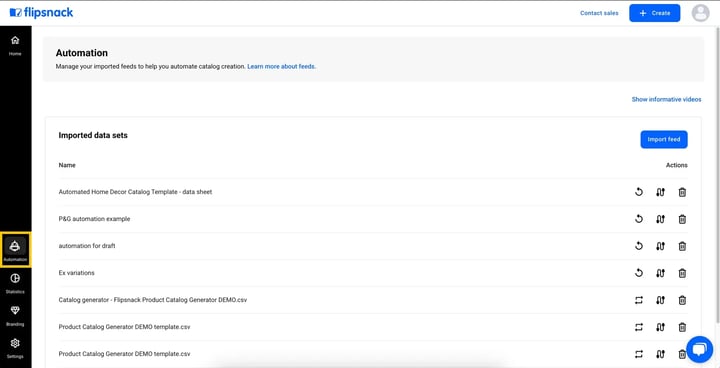Delete the Ex variations data set
Viewport: 720px width, 368px height.
coord(682,273)
